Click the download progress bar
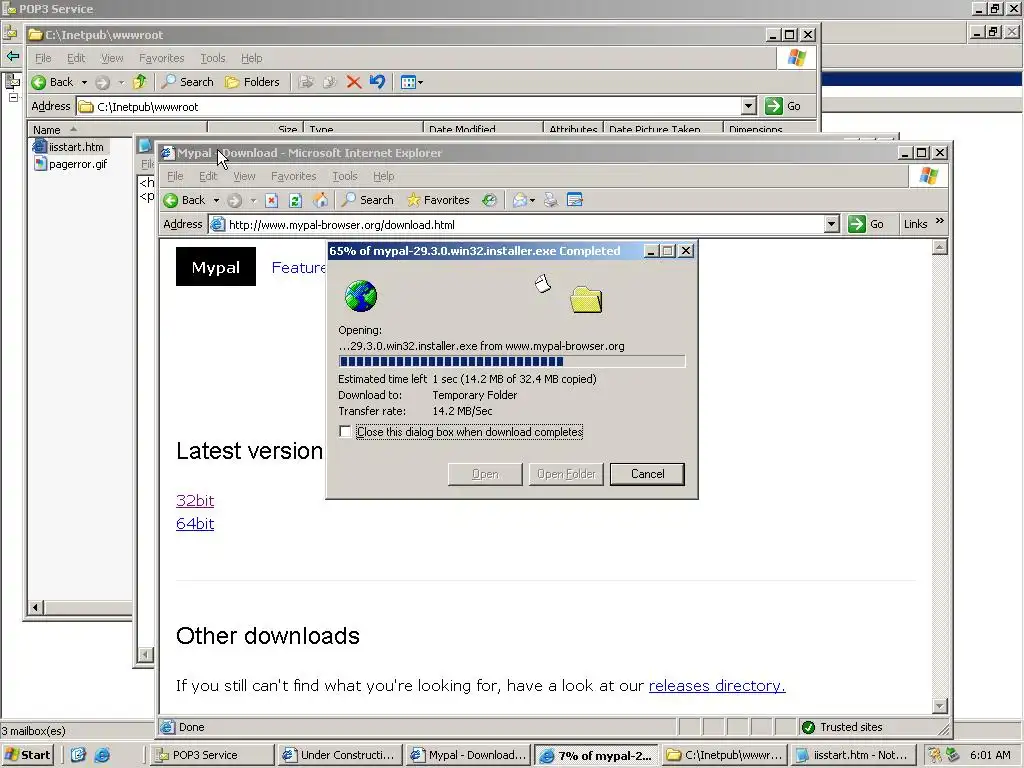1024x768 pixels. point(511,361)
